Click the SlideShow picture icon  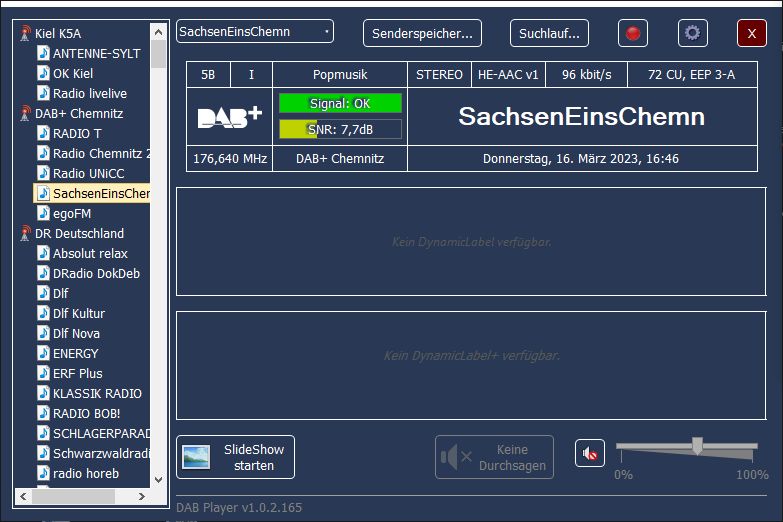[x=196, y=457]
